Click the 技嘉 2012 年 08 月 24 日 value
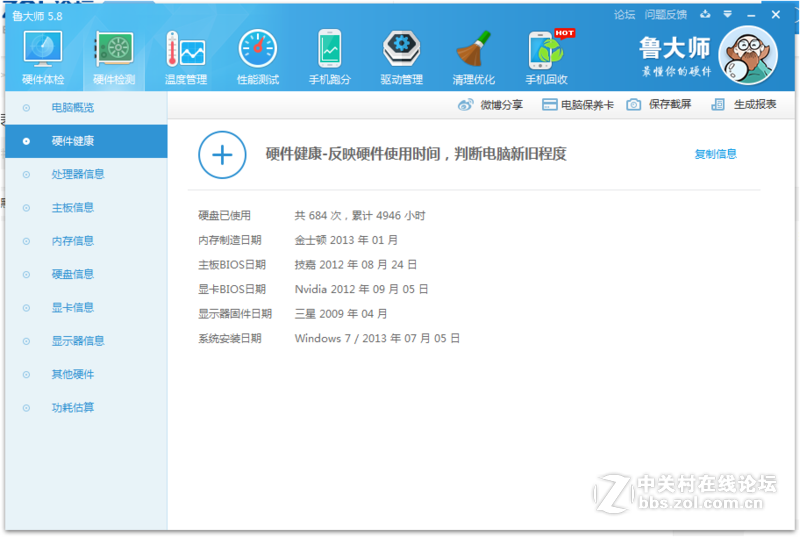The height and width of the screenshot is (537, 800). [x=356, y=265]
